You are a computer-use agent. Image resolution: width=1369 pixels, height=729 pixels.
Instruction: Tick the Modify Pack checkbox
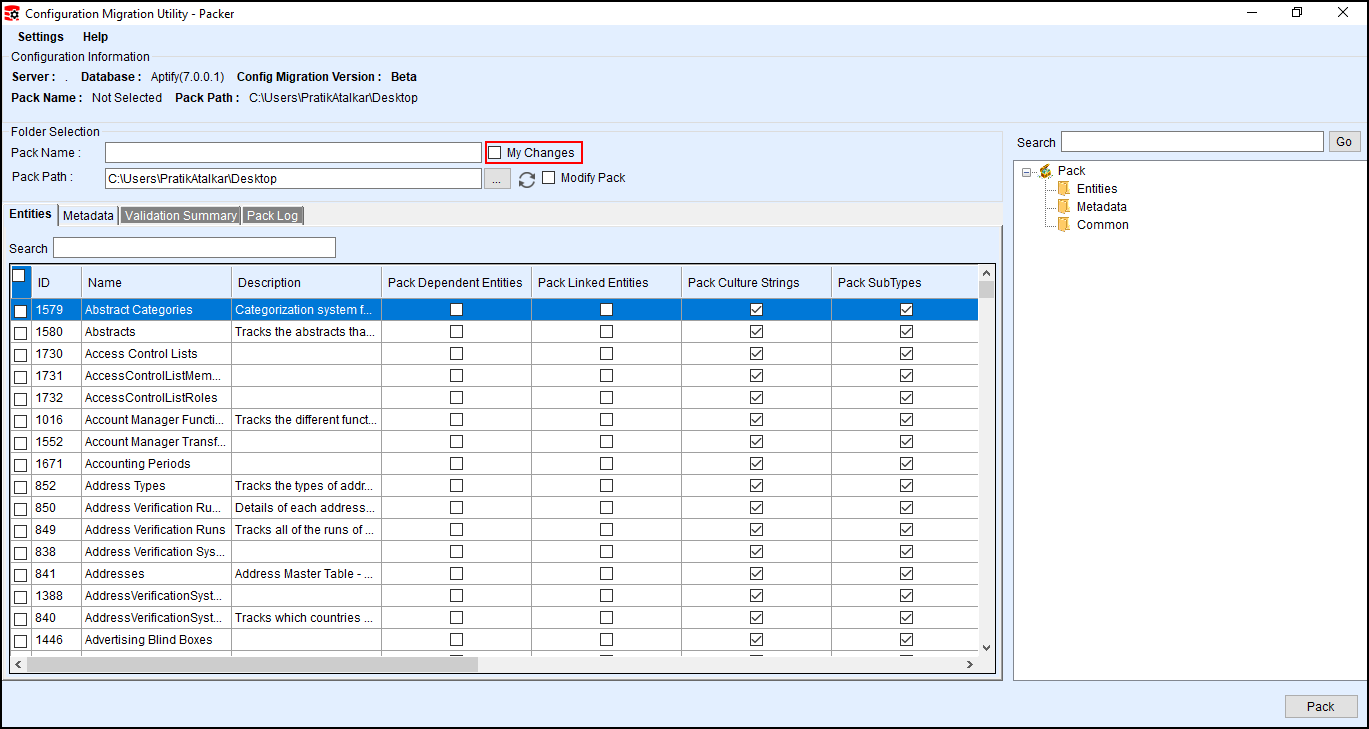tap(549, 178)
